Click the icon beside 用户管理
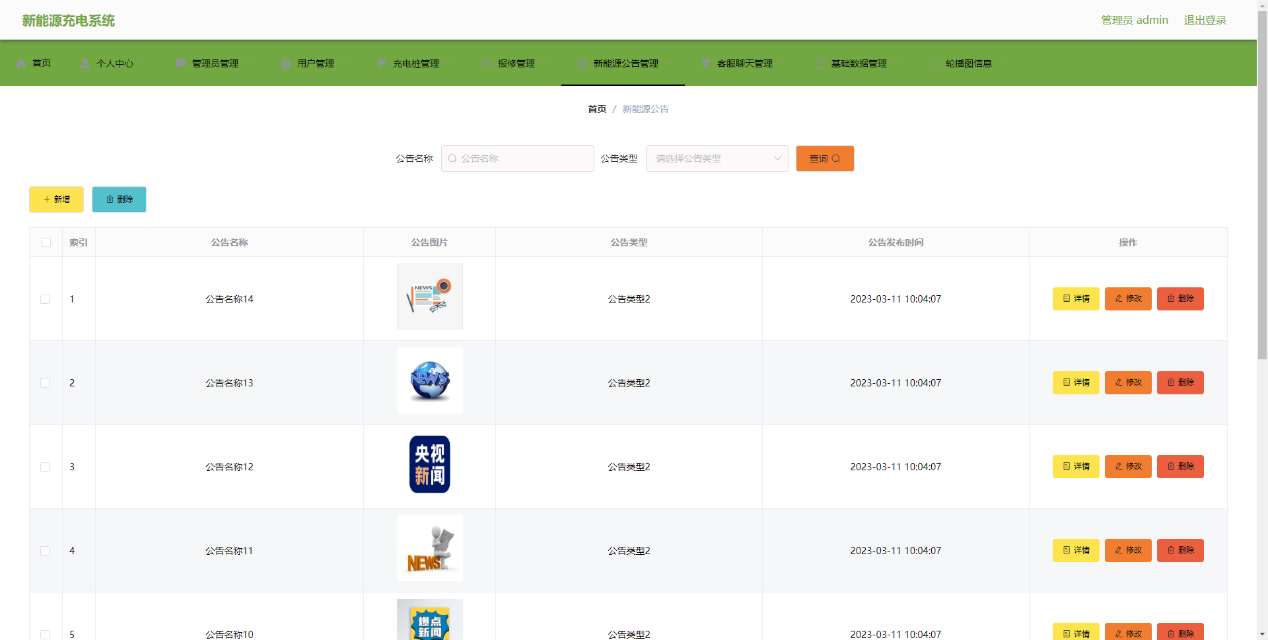Viewport: 1268px width, 640px height. 286,63
